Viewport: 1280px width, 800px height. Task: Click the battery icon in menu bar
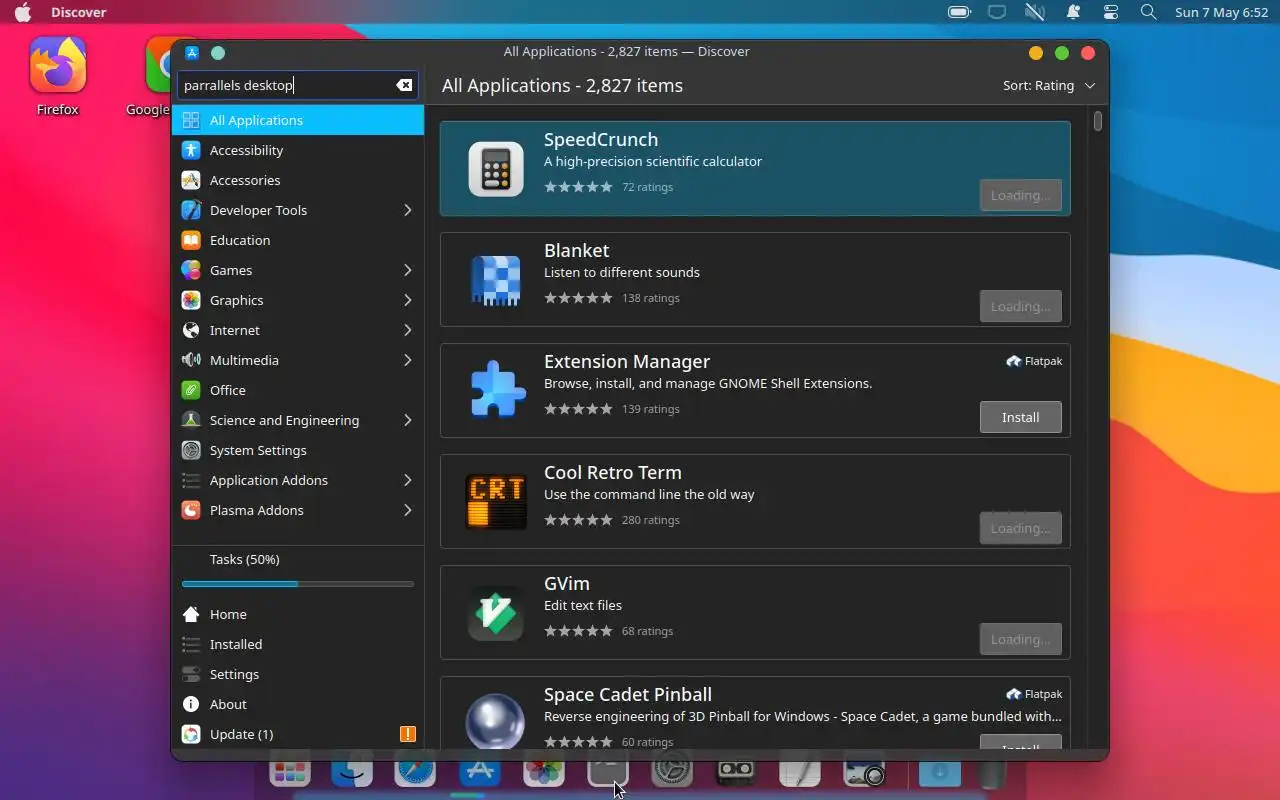pyautogui.click(x=959, y=12)
